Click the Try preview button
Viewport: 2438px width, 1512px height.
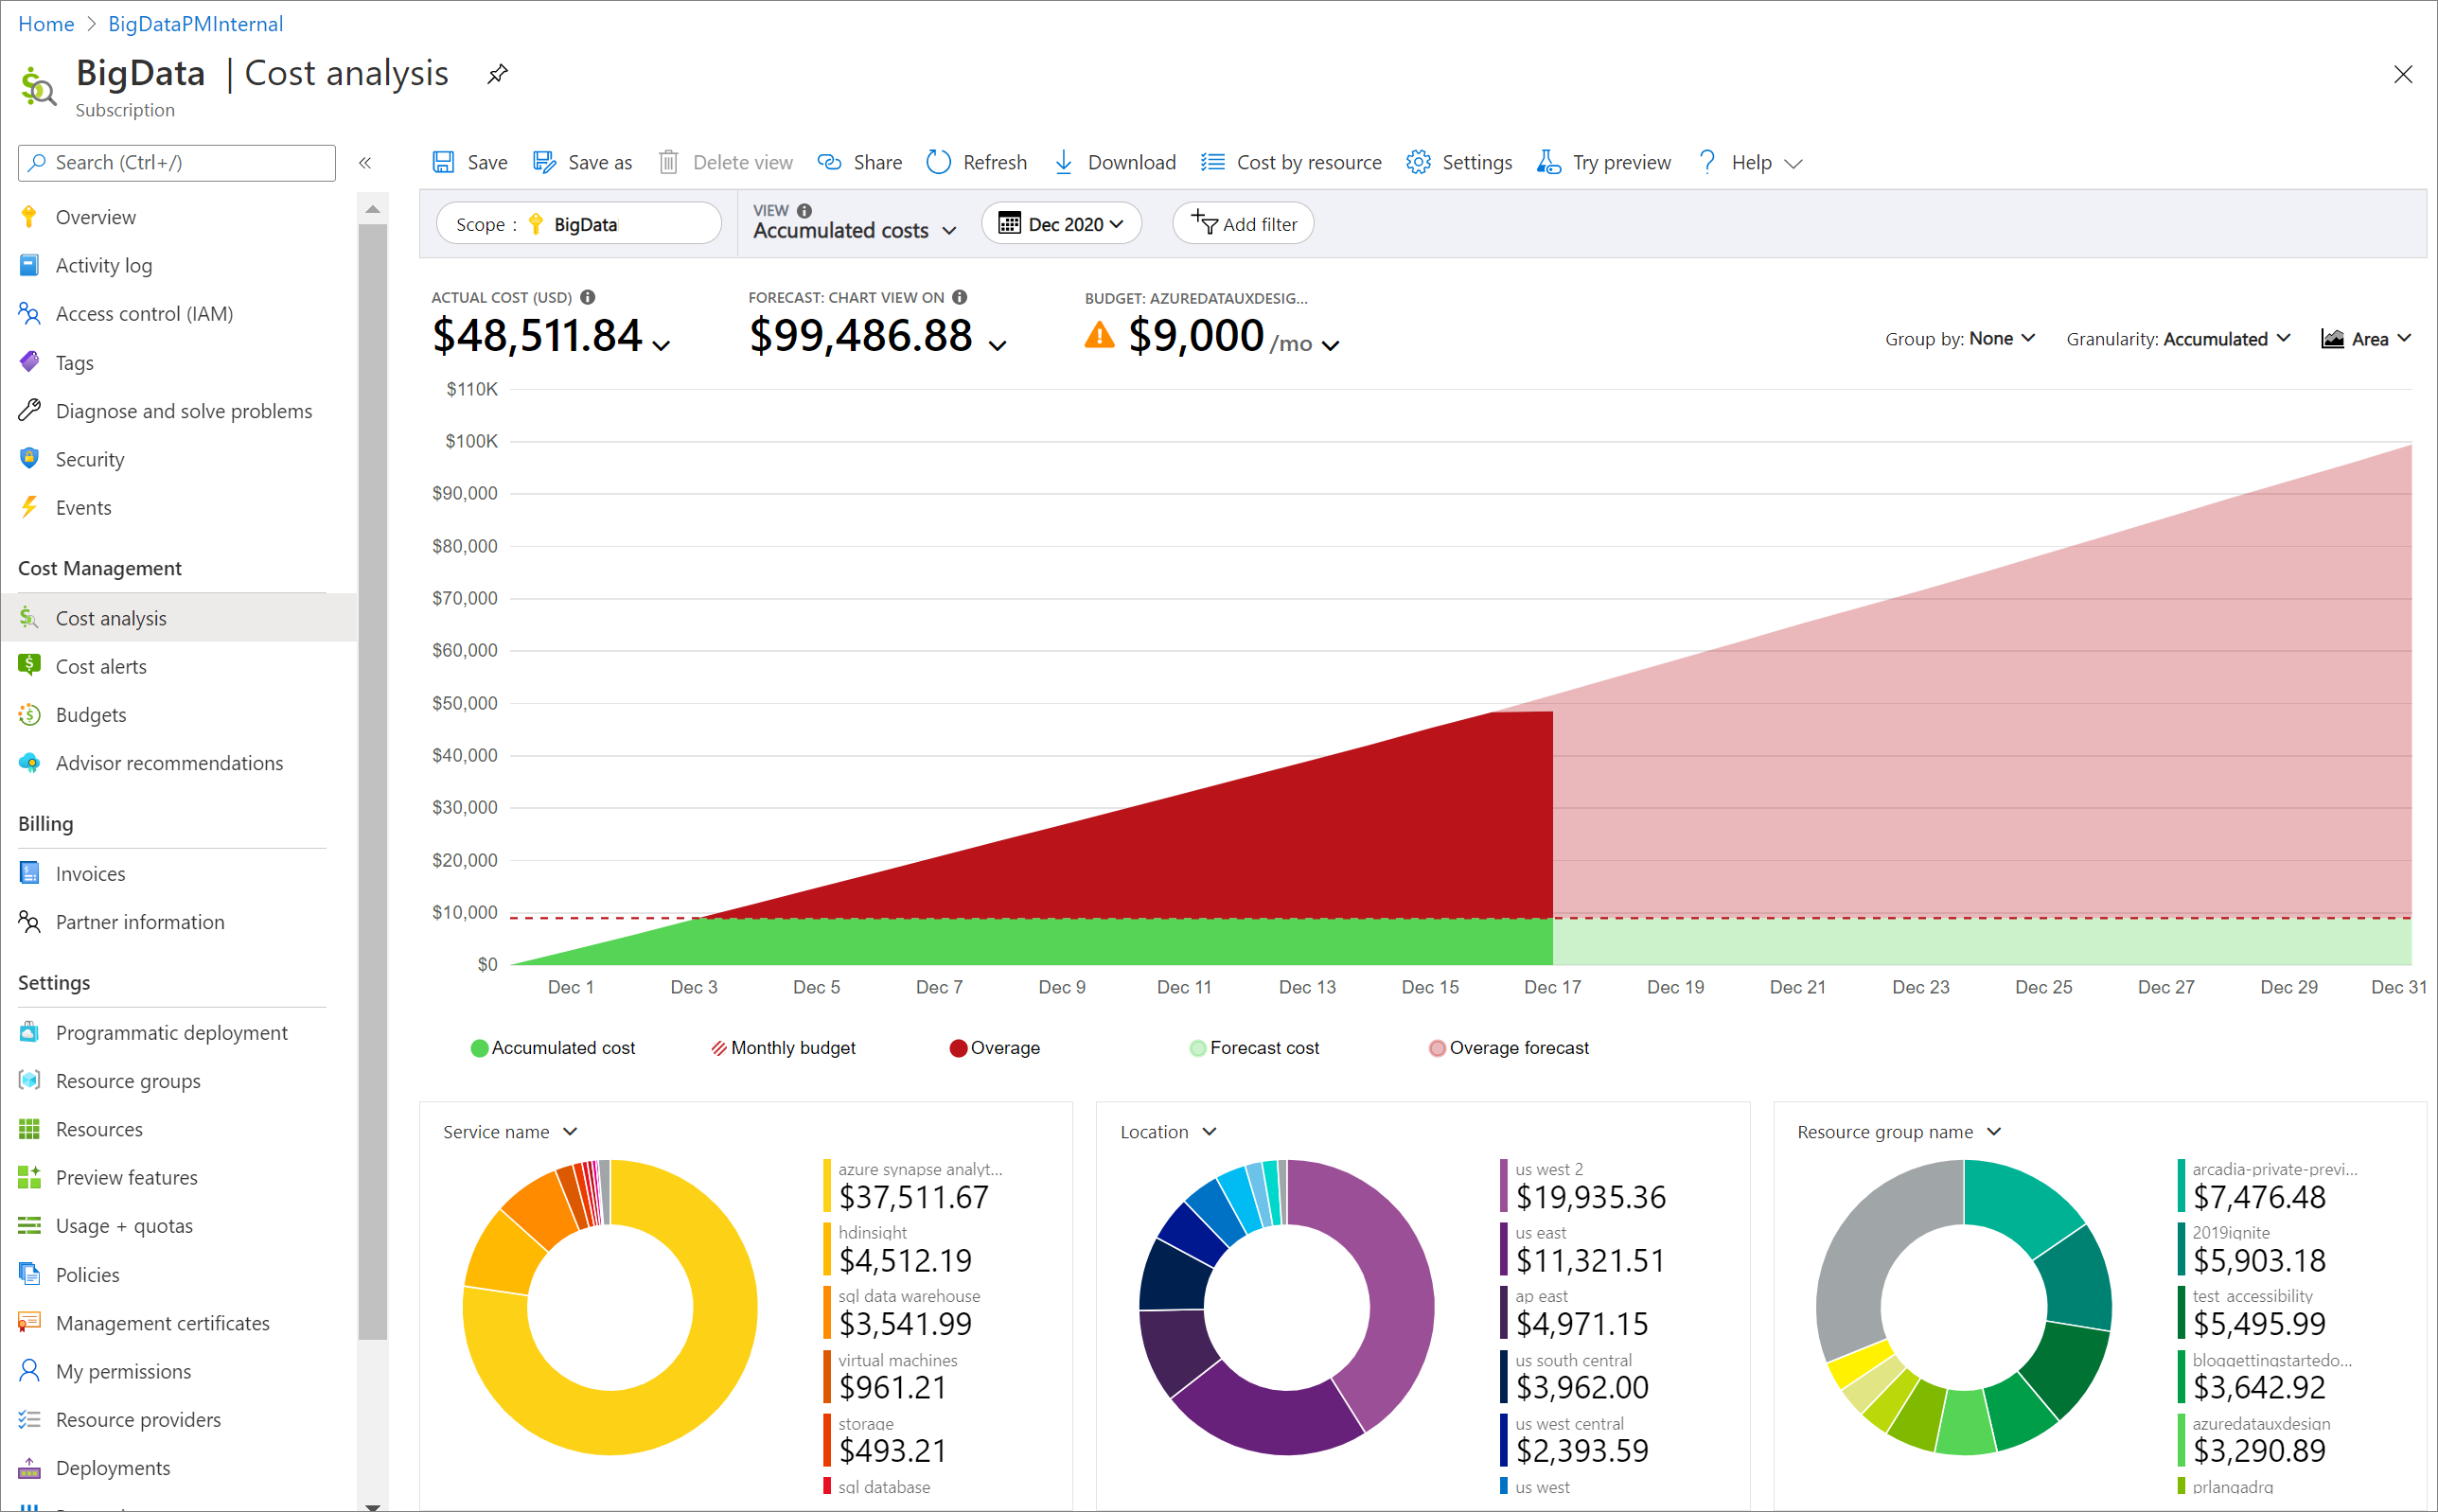(x=1604, y=162)
